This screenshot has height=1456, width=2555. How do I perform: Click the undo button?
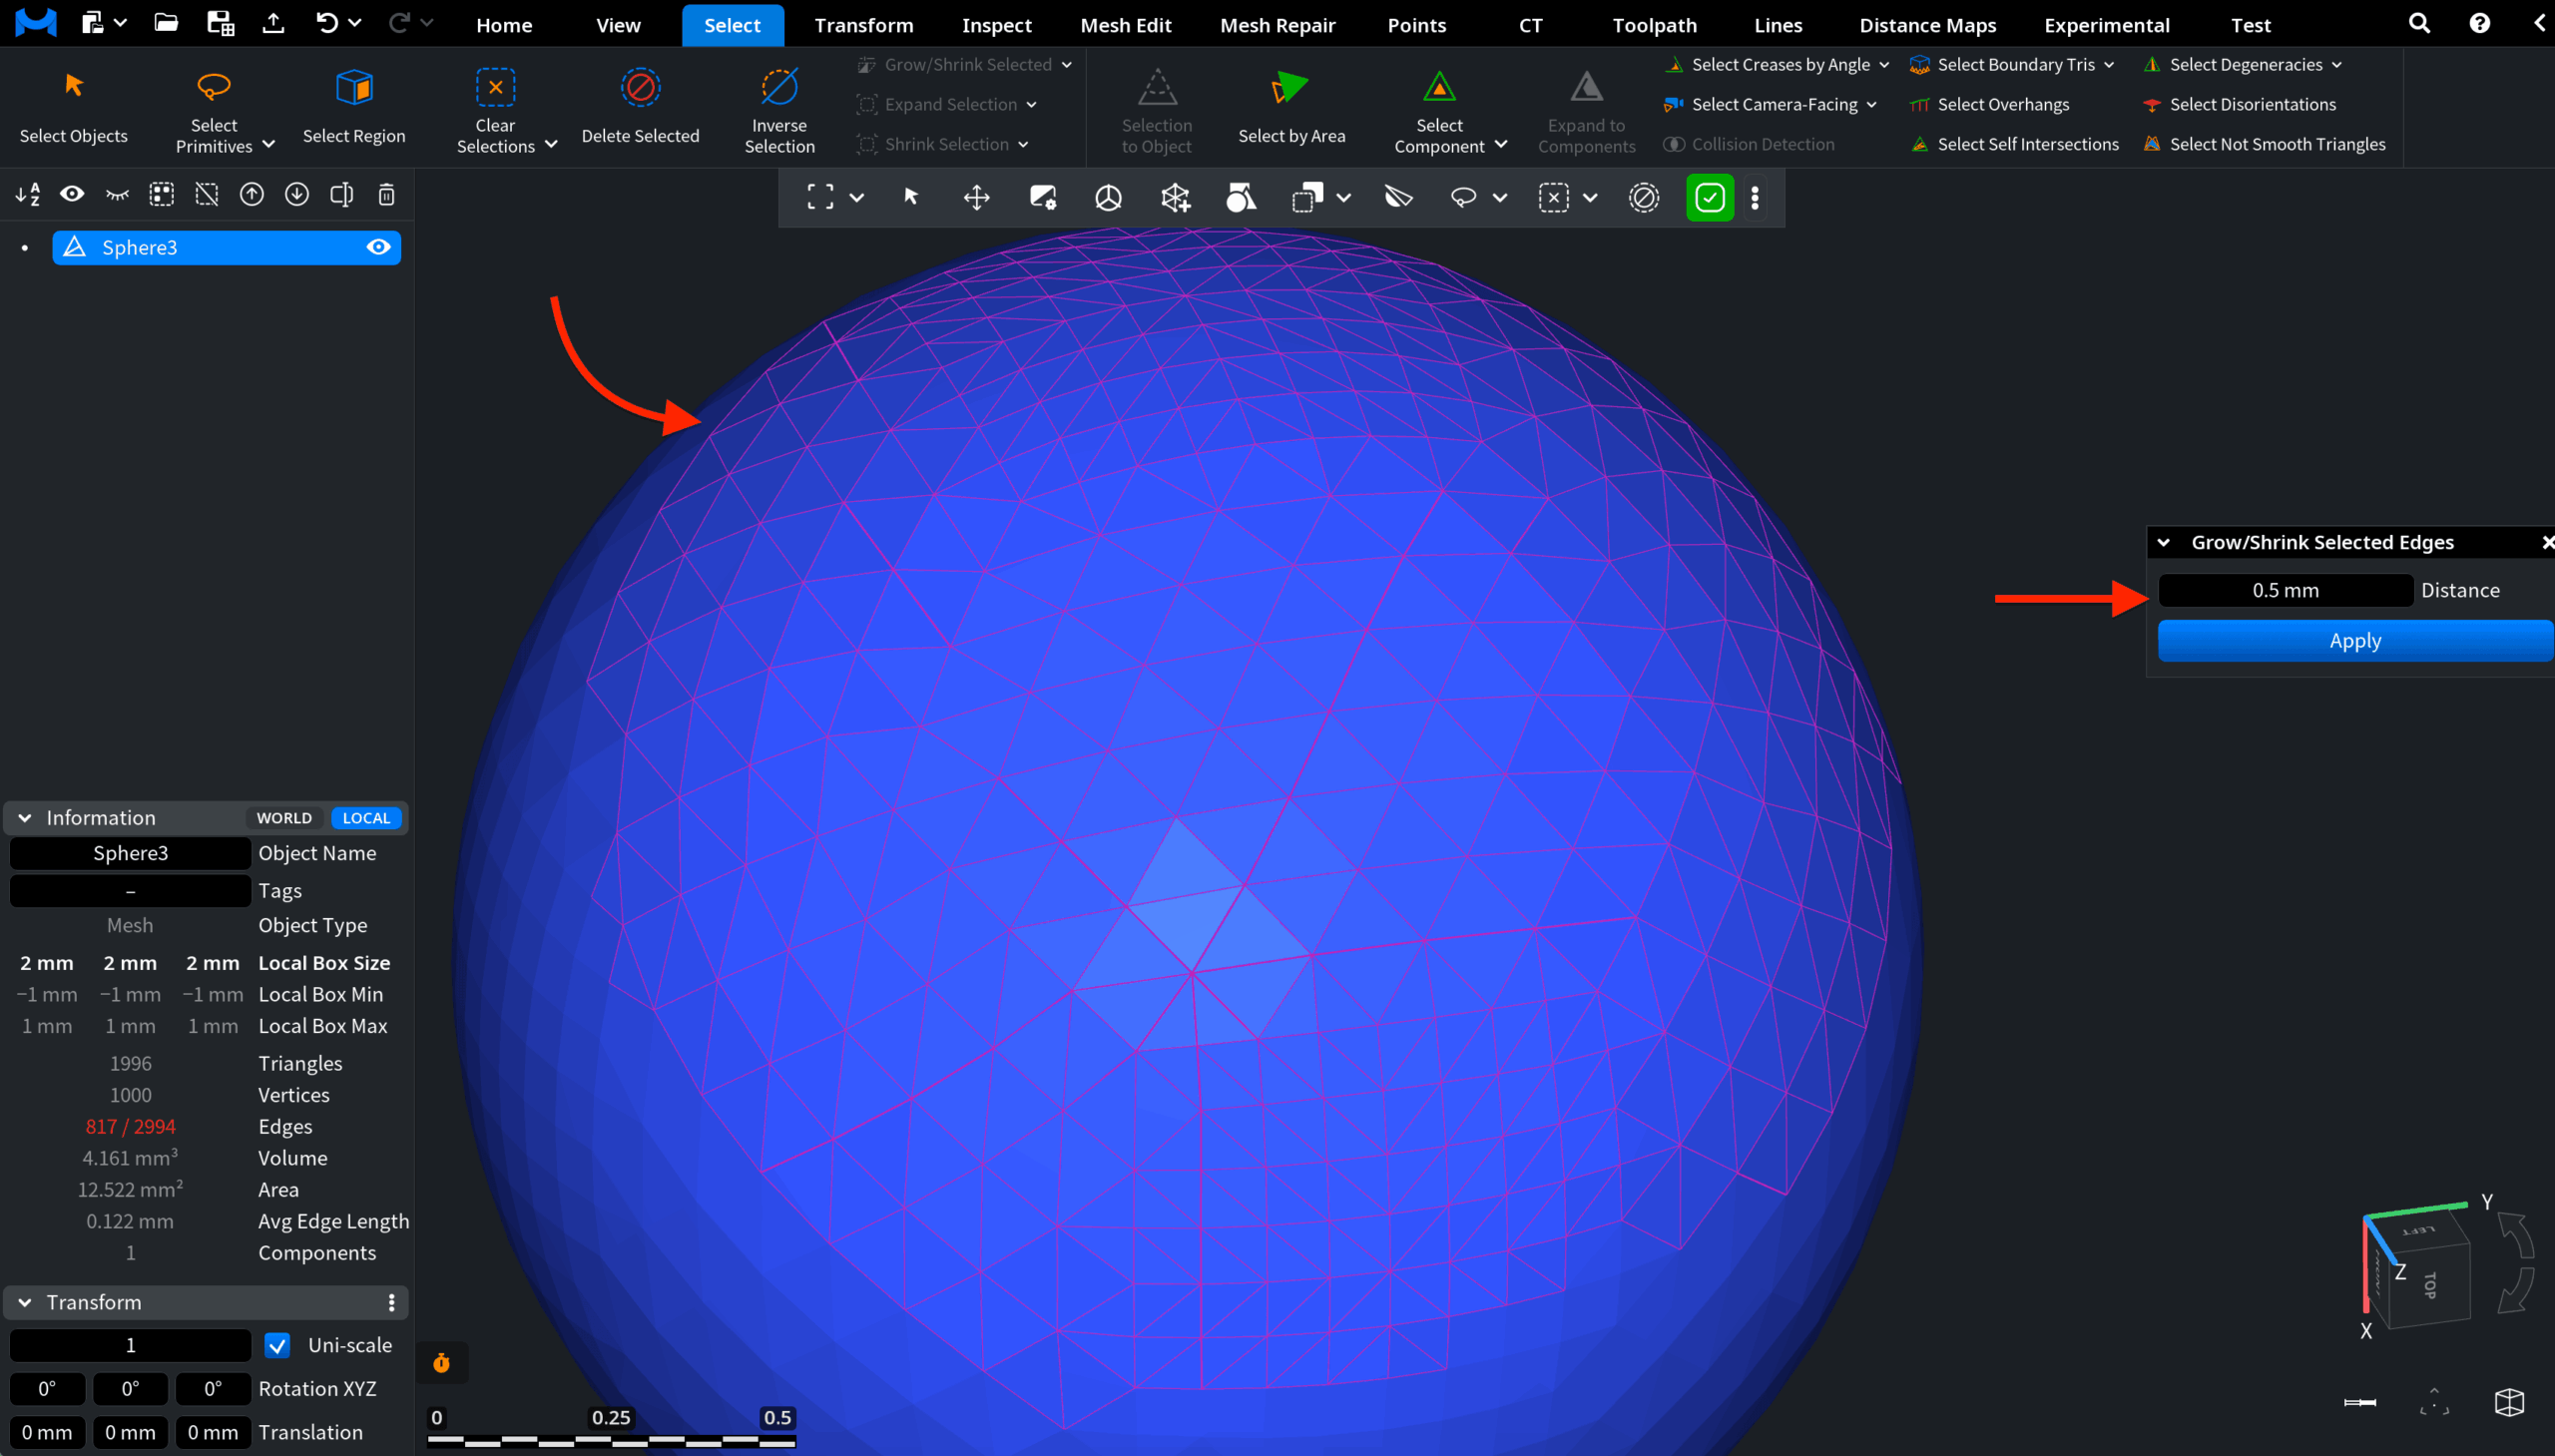[x=327, y=23]
